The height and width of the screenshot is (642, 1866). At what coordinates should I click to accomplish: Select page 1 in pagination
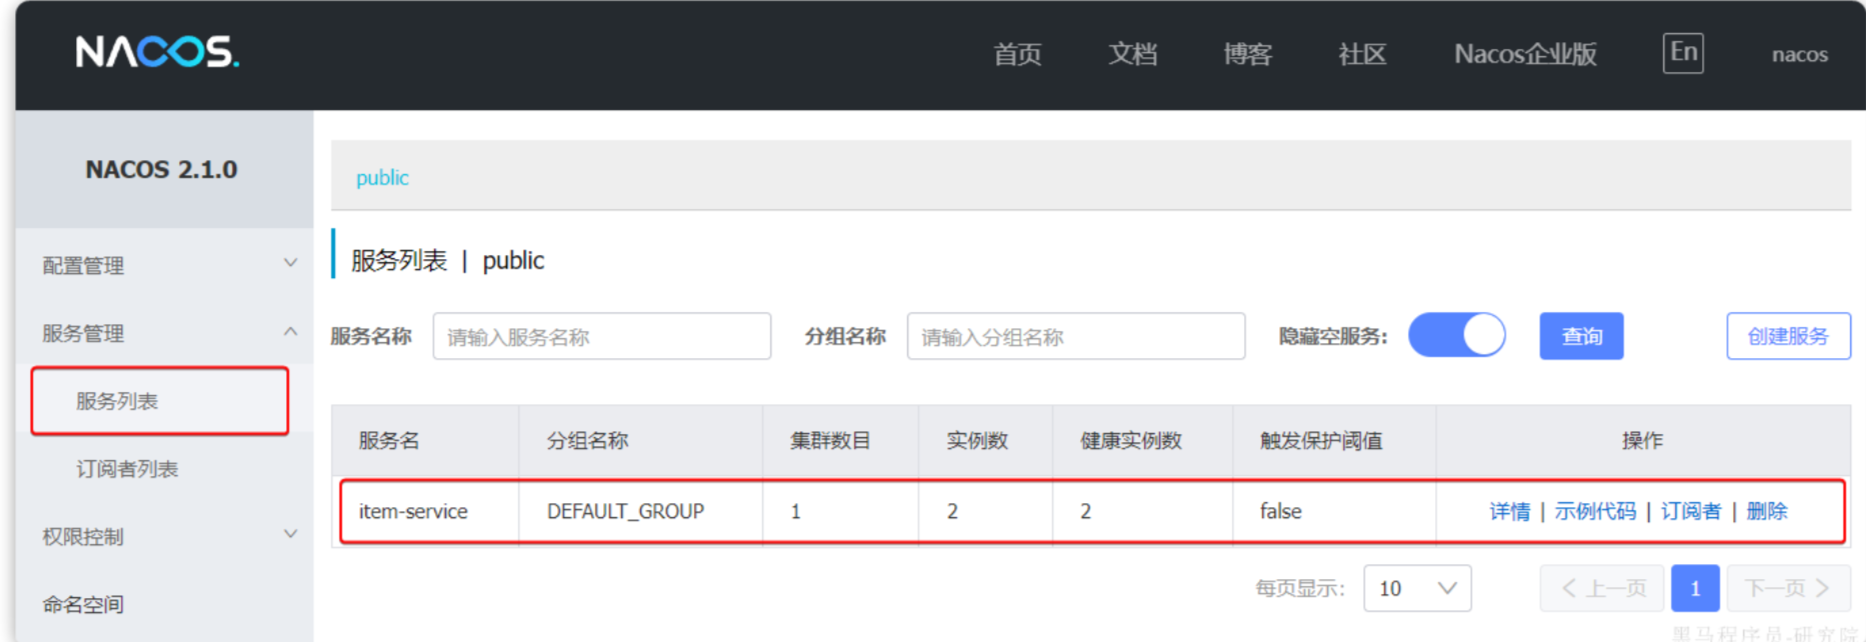(x=1695, y=588)
